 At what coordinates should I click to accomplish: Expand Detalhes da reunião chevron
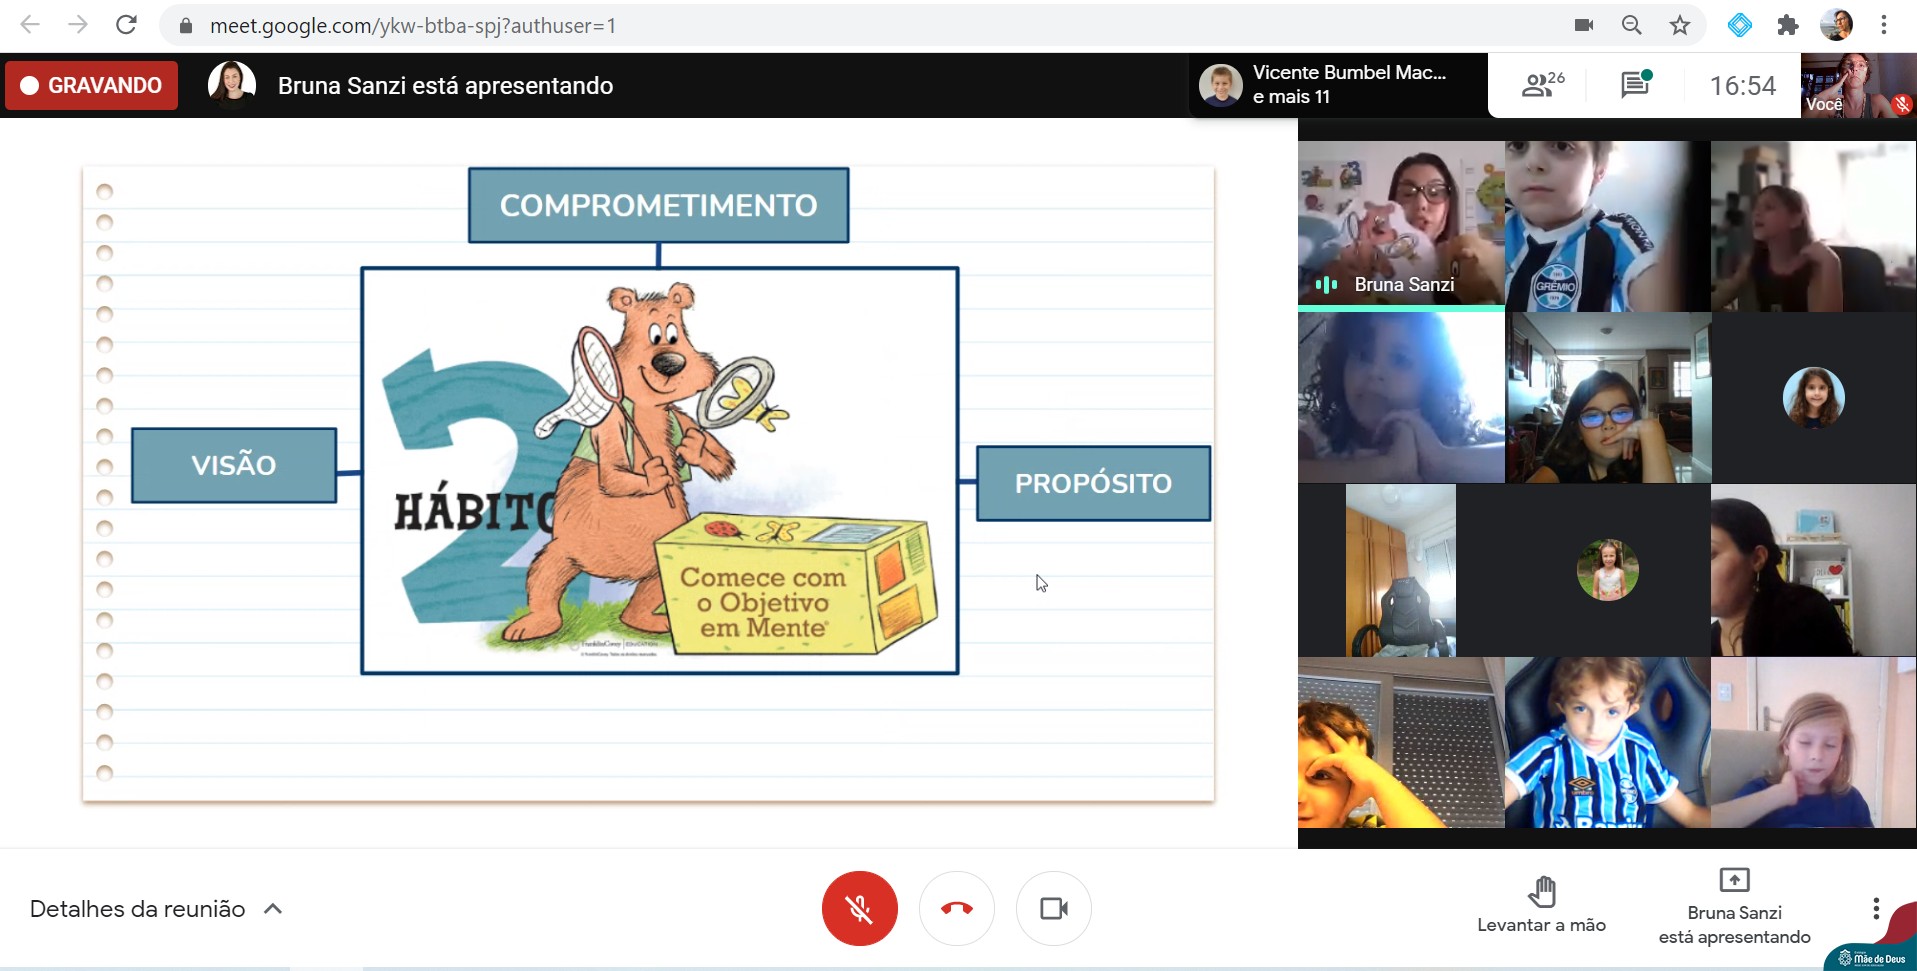coord(273,909)
